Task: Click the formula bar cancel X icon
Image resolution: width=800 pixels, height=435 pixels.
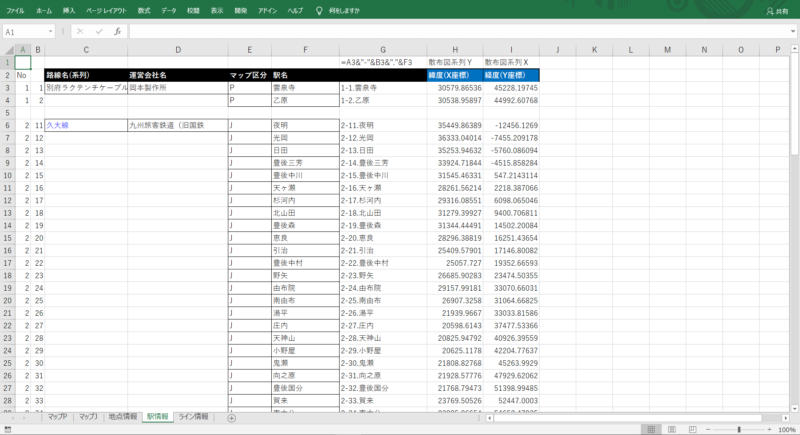Action: tap(79, 31)
